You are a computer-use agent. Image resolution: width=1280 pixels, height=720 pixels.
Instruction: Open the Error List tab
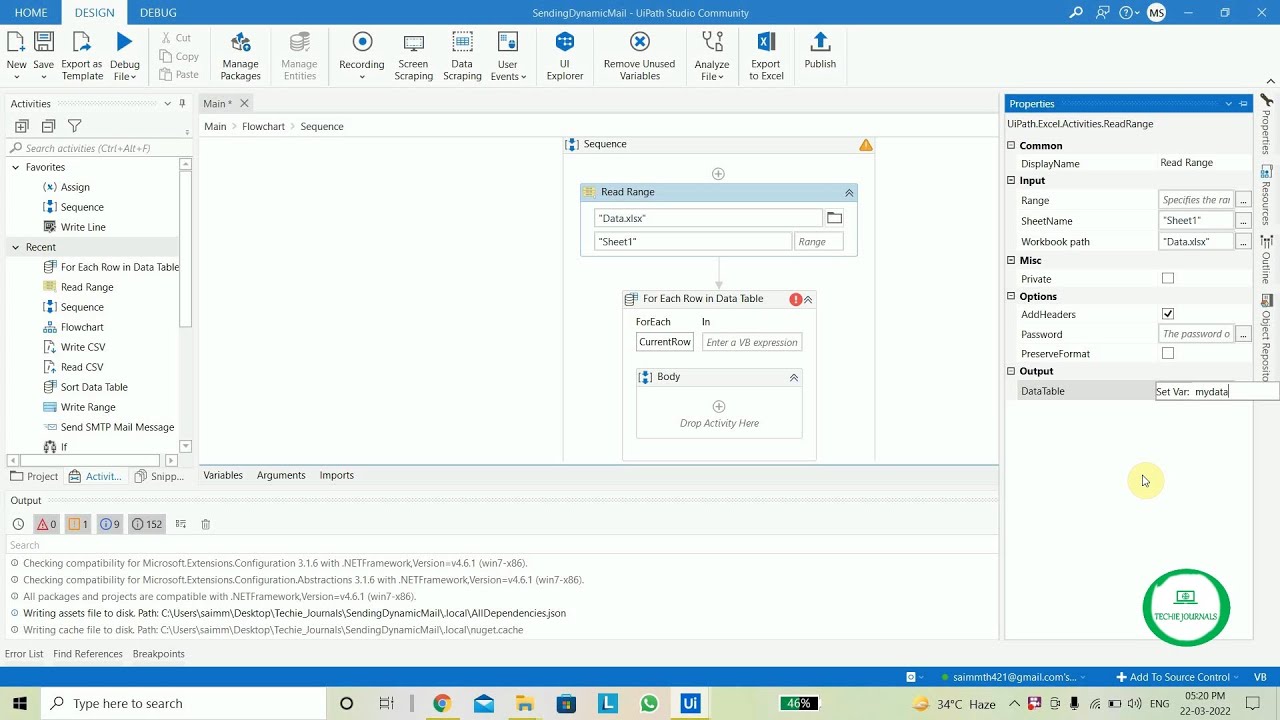coord(24,654)
